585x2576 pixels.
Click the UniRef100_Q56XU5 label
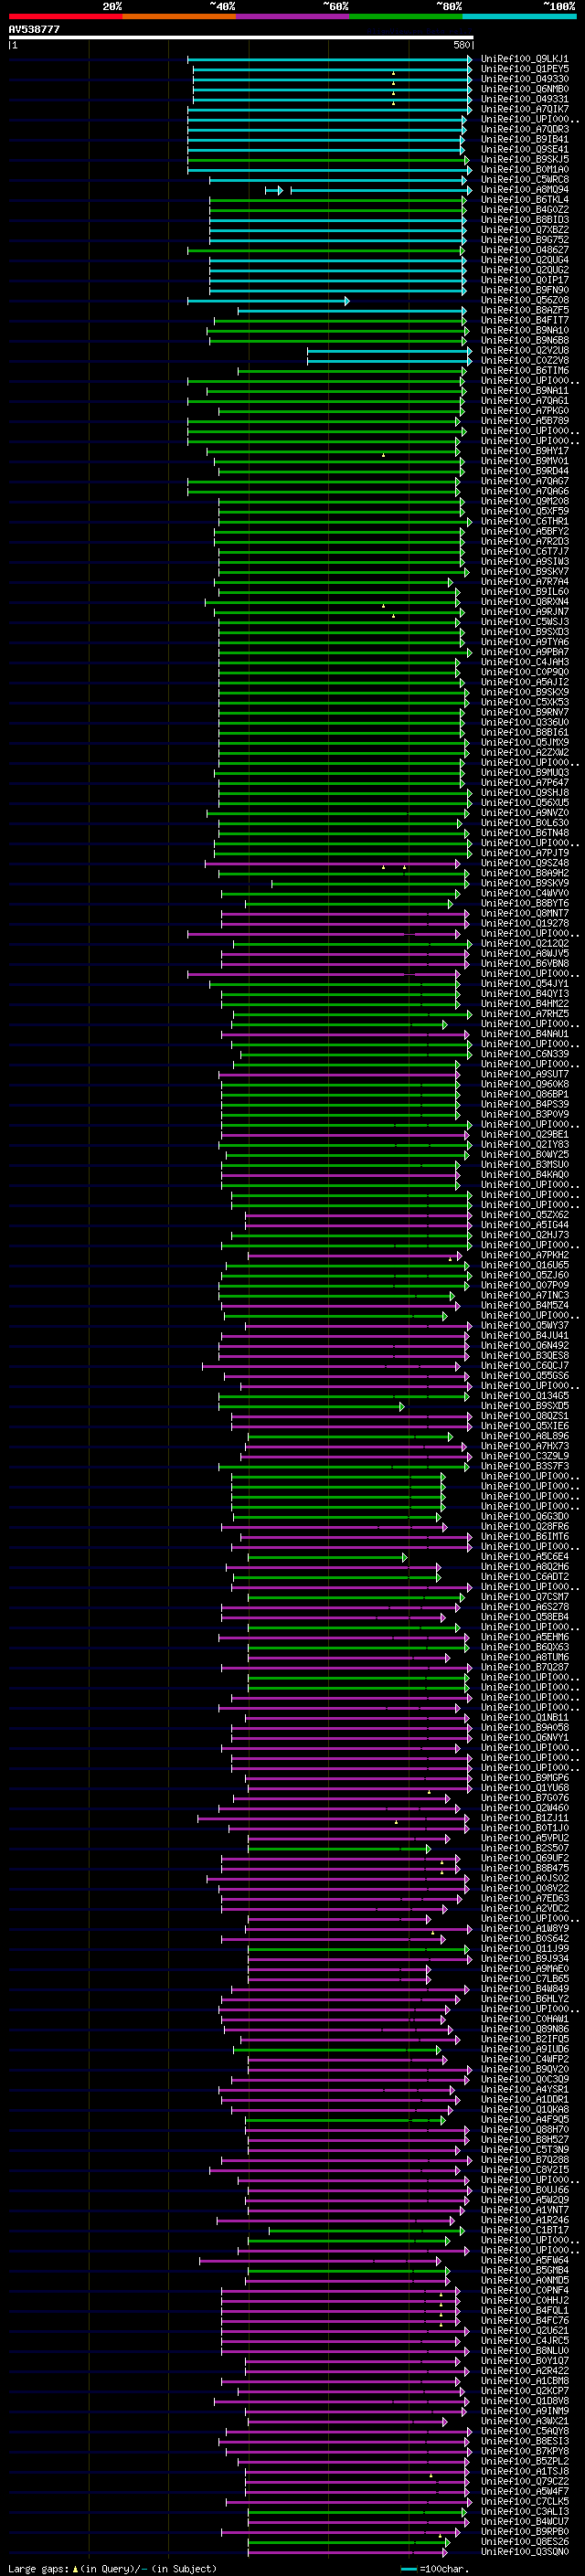pyautogui.click(x=524, y=803)
